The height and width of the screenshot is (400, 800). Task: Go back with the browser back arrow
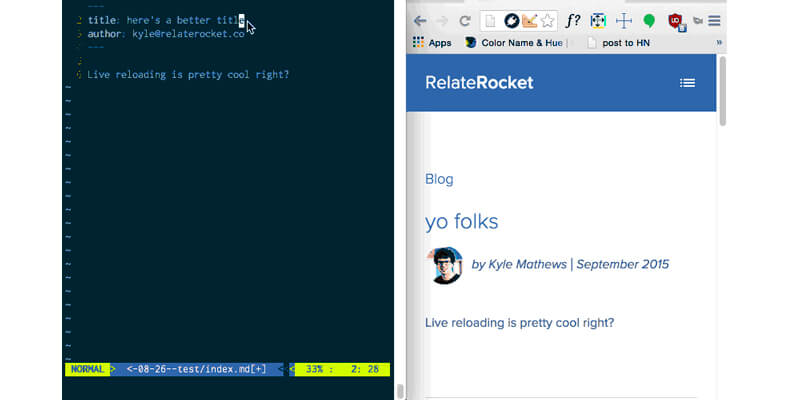pyautogui.click(x=420, y=21)
